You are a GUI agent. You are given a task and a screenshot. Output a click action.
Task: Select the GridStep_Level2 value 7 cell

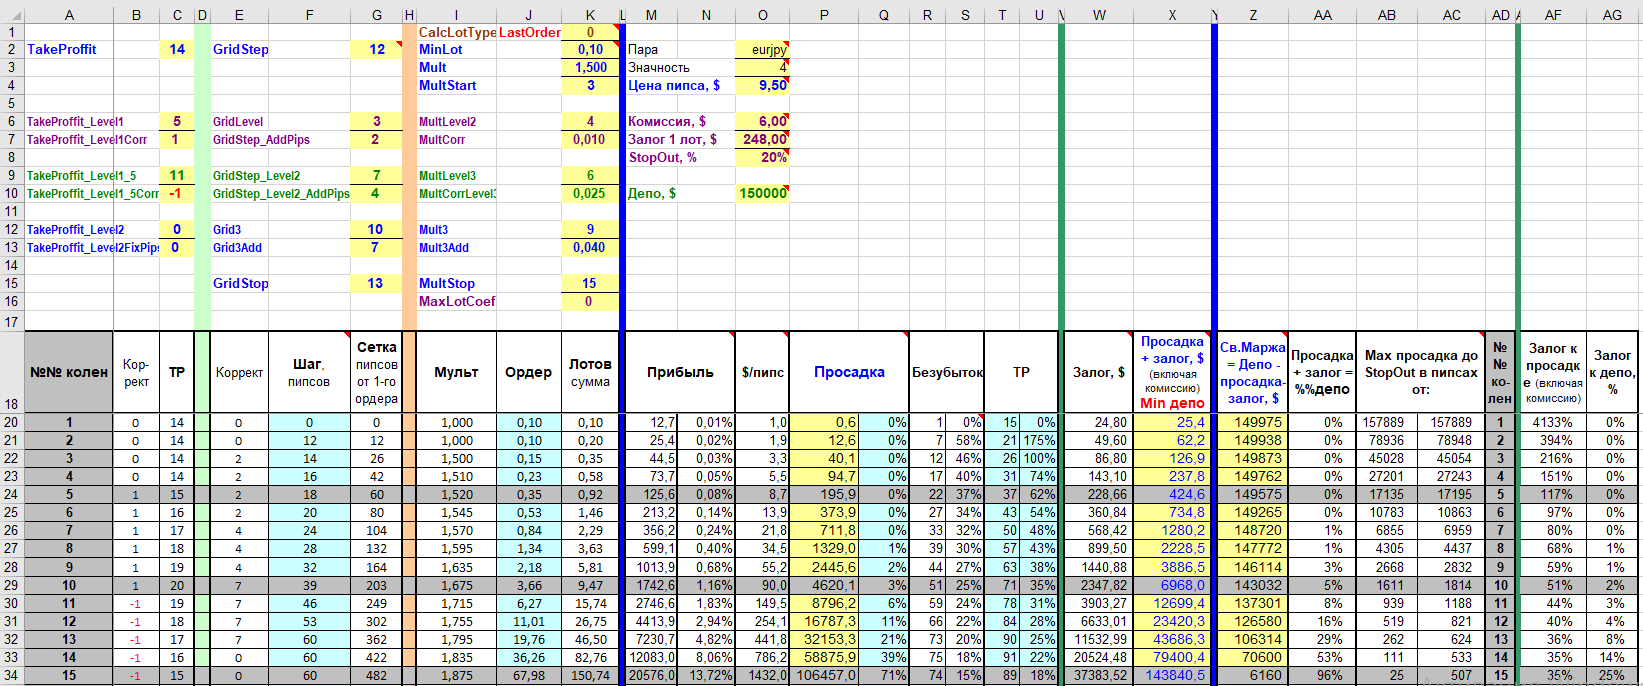[x=376, y=175]
